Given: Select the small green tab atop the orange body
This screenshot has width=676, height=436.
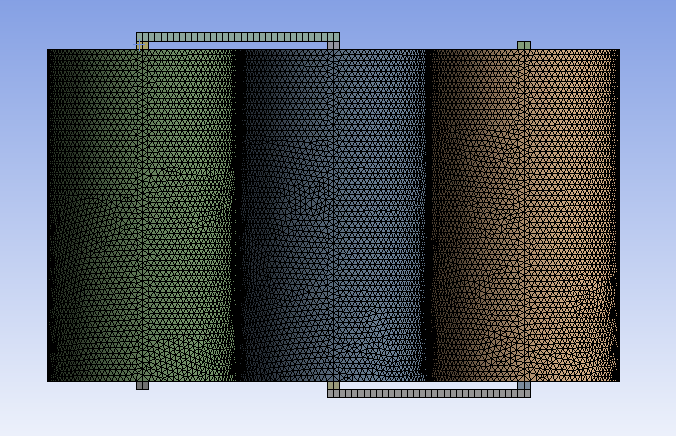Looking at the screenshot, I should pos(524,45).
